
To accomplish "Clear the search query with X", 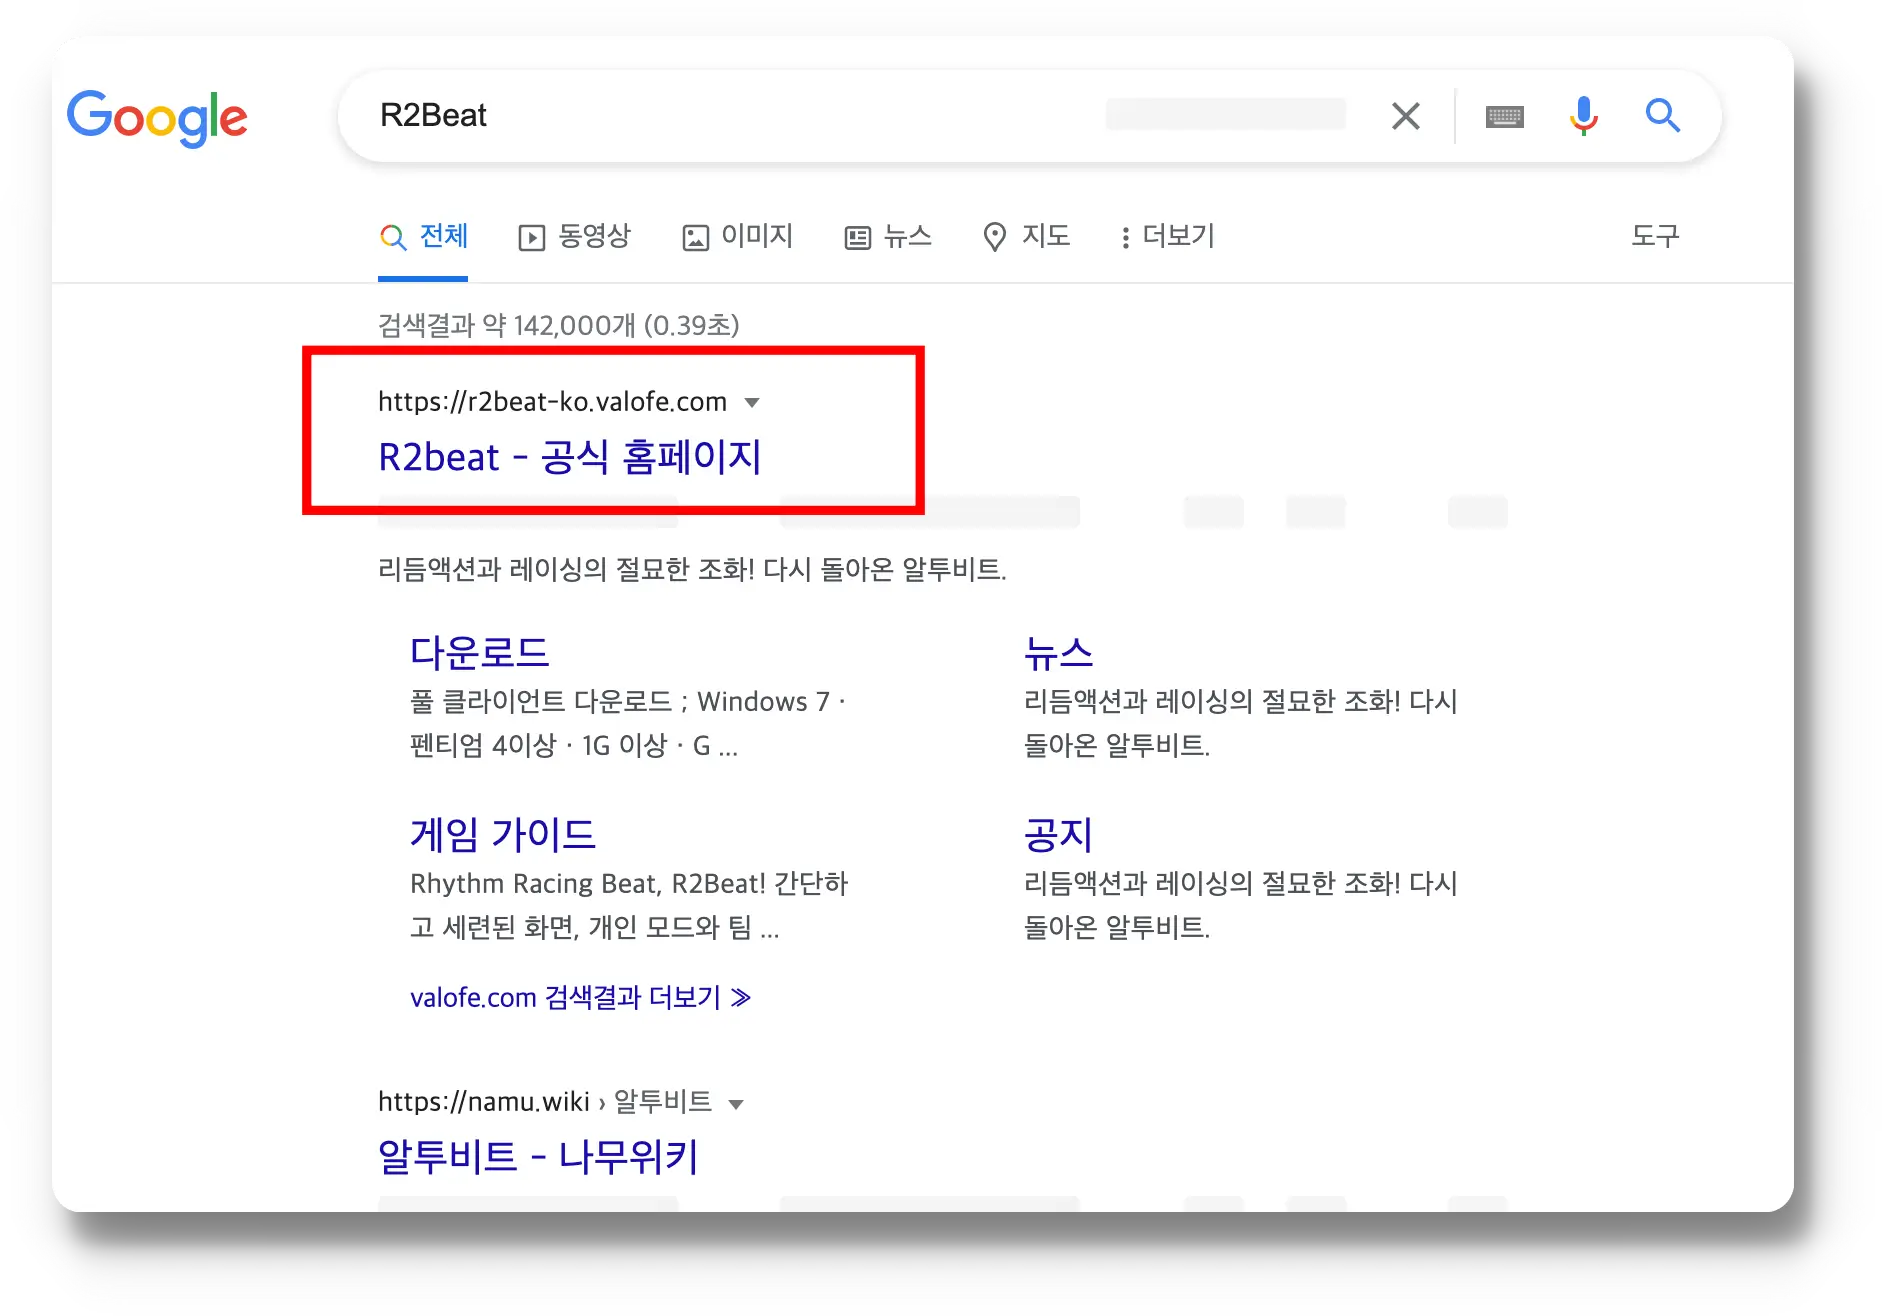I will (1405, 116).
